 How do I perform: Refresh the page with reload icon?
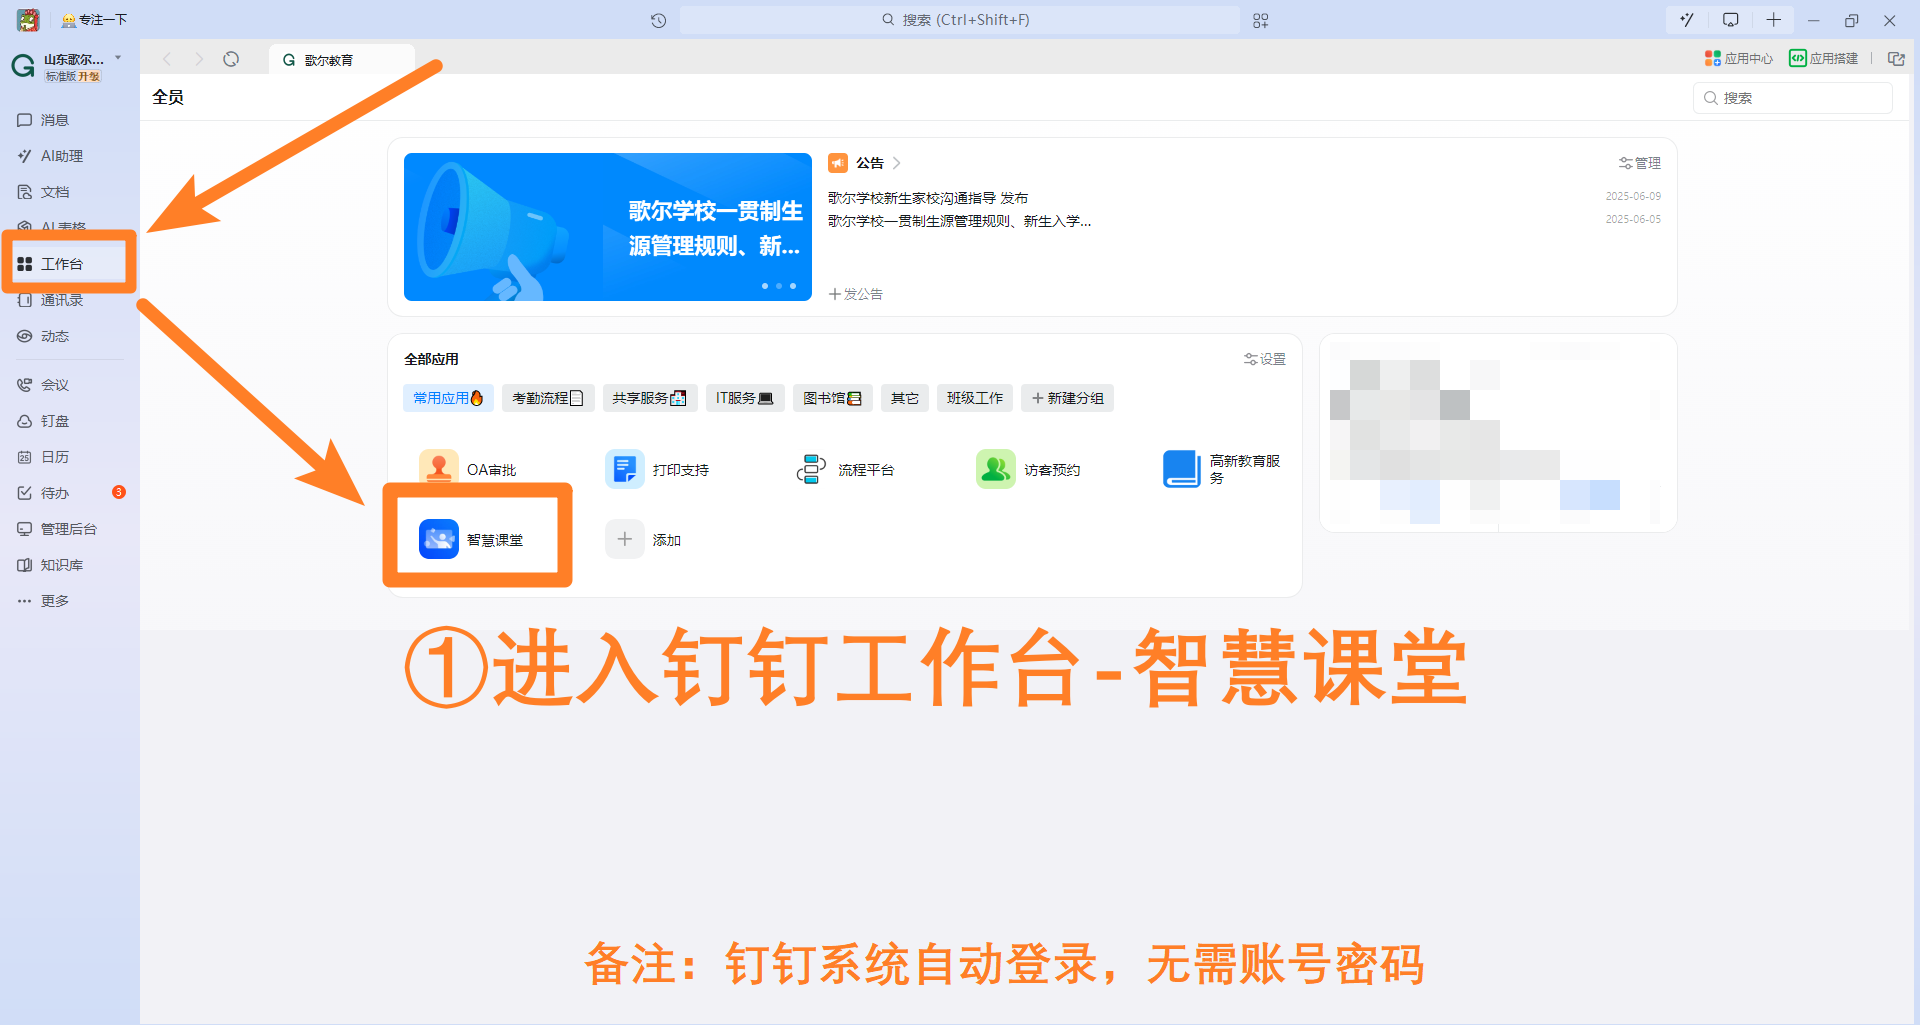231,59
